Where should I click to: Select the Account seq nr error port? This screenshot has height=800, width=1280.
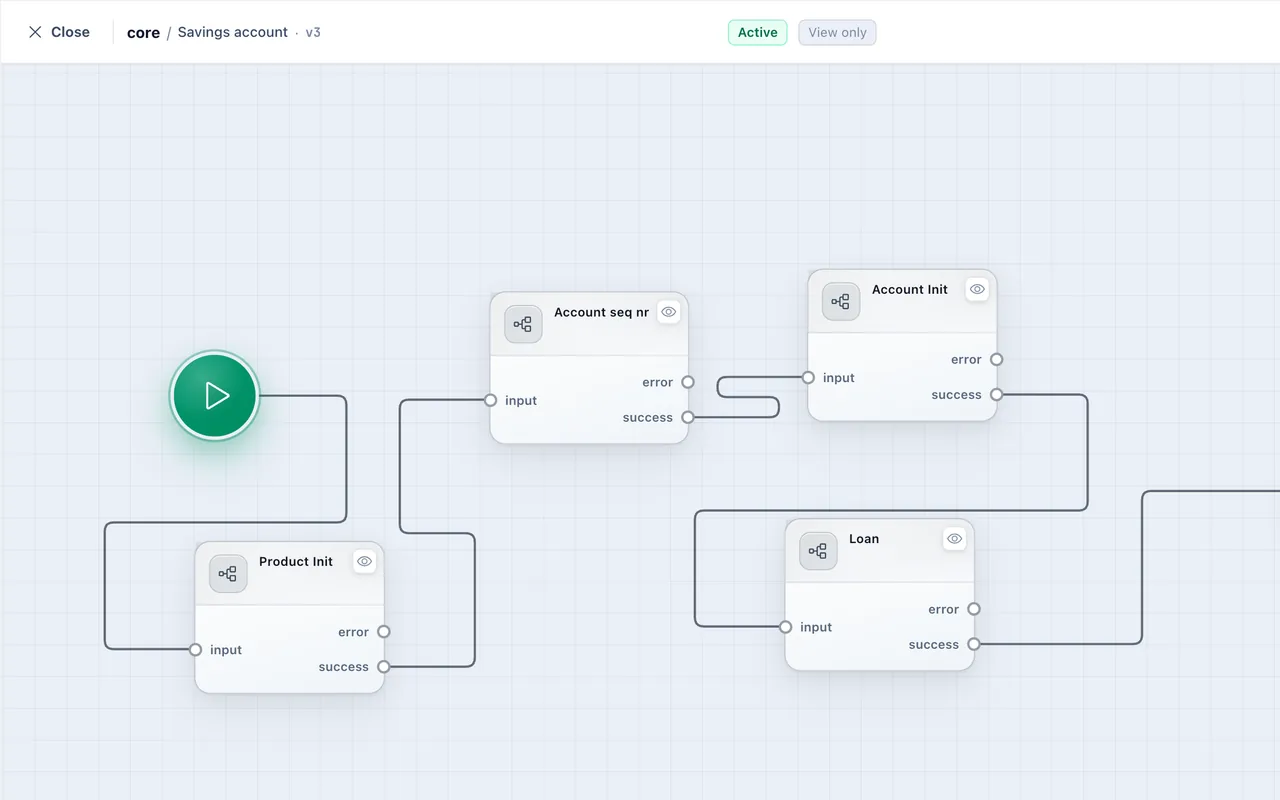click(688, 382)
